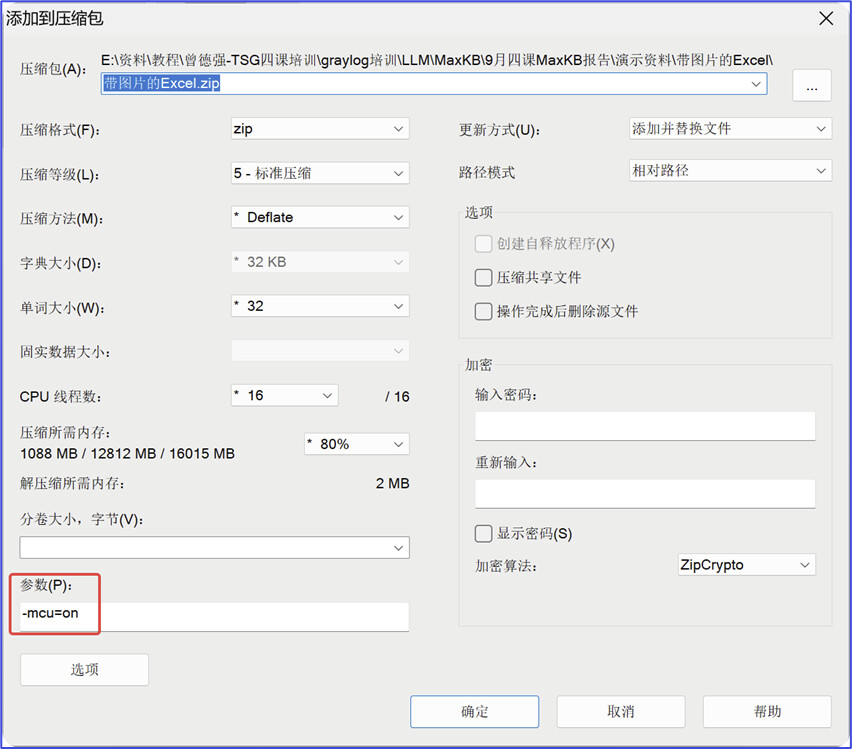Viewport: 852px width, 749px height.
Task: Check the show password option
Action: click(484, 533)
